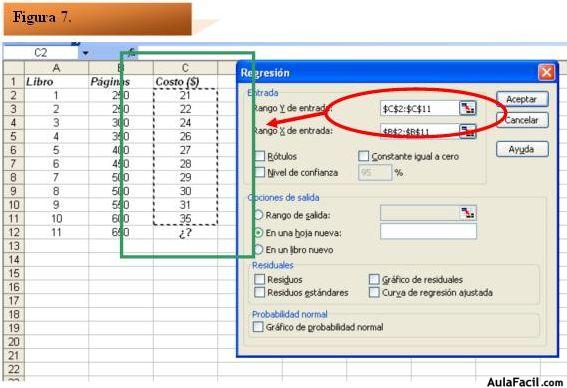Choose En un libro nuevo radio option
This screenshot has width=567, height=388.
tap(259, 250)
